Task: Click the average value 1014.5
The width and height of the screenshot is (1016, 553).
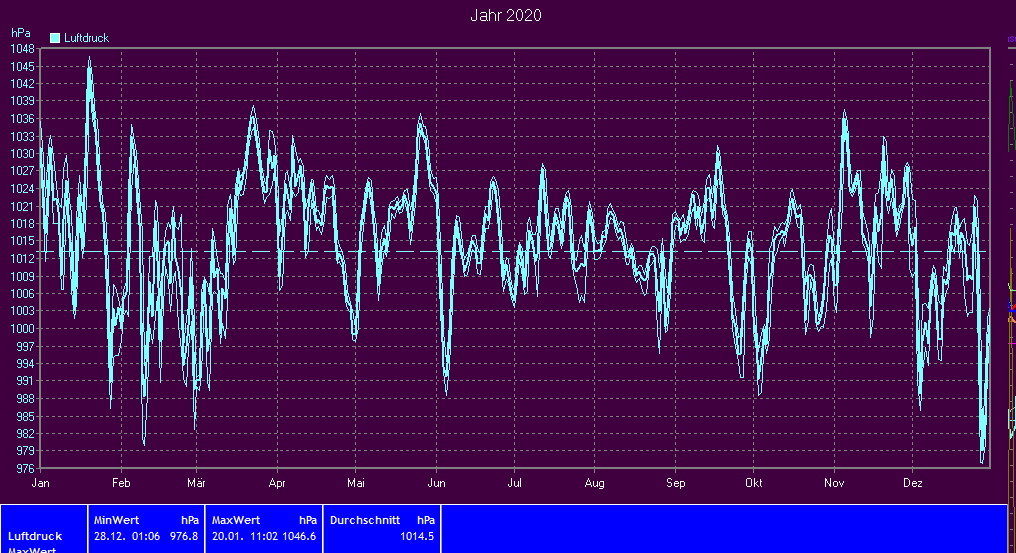Action: (x=418, y=536)
